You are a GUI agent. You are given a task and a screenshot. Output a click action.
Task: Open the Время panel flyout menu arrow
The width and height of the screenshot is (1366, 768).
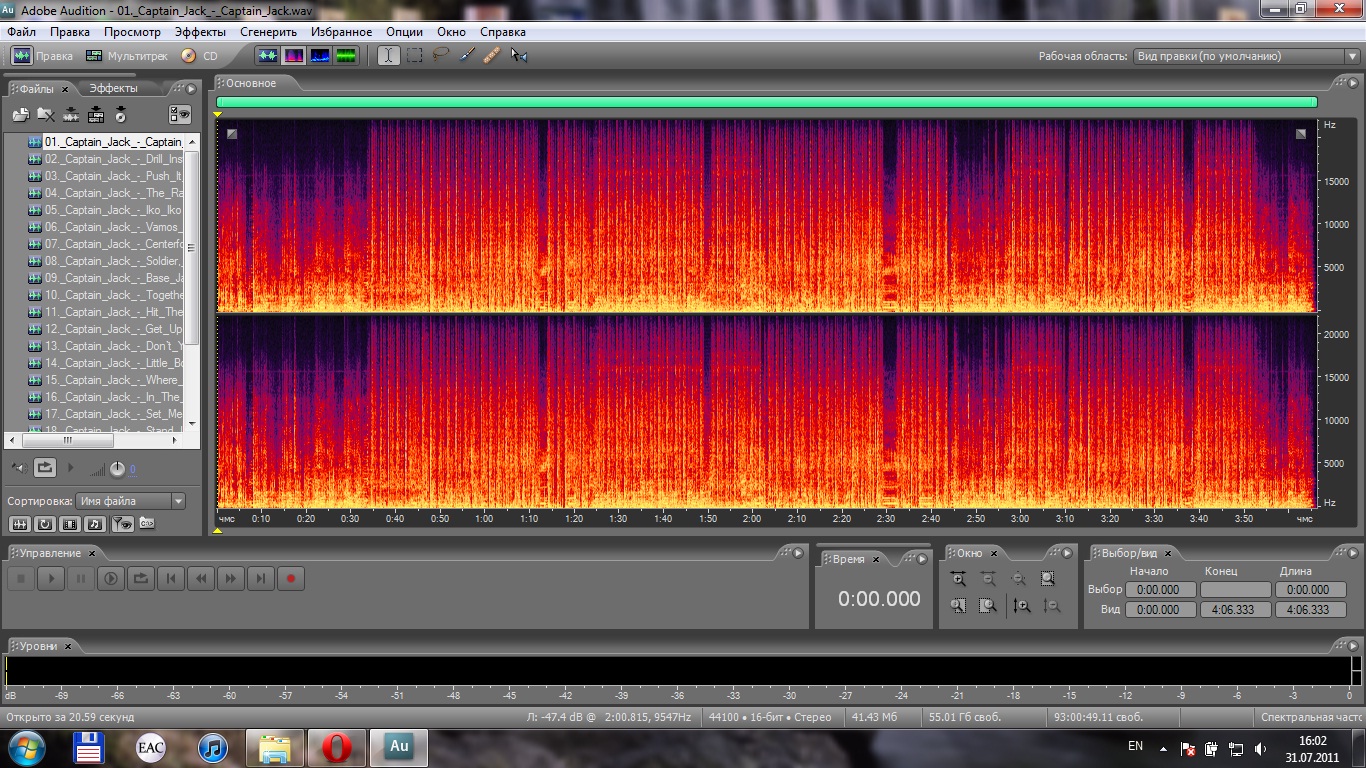click(923, 559)
